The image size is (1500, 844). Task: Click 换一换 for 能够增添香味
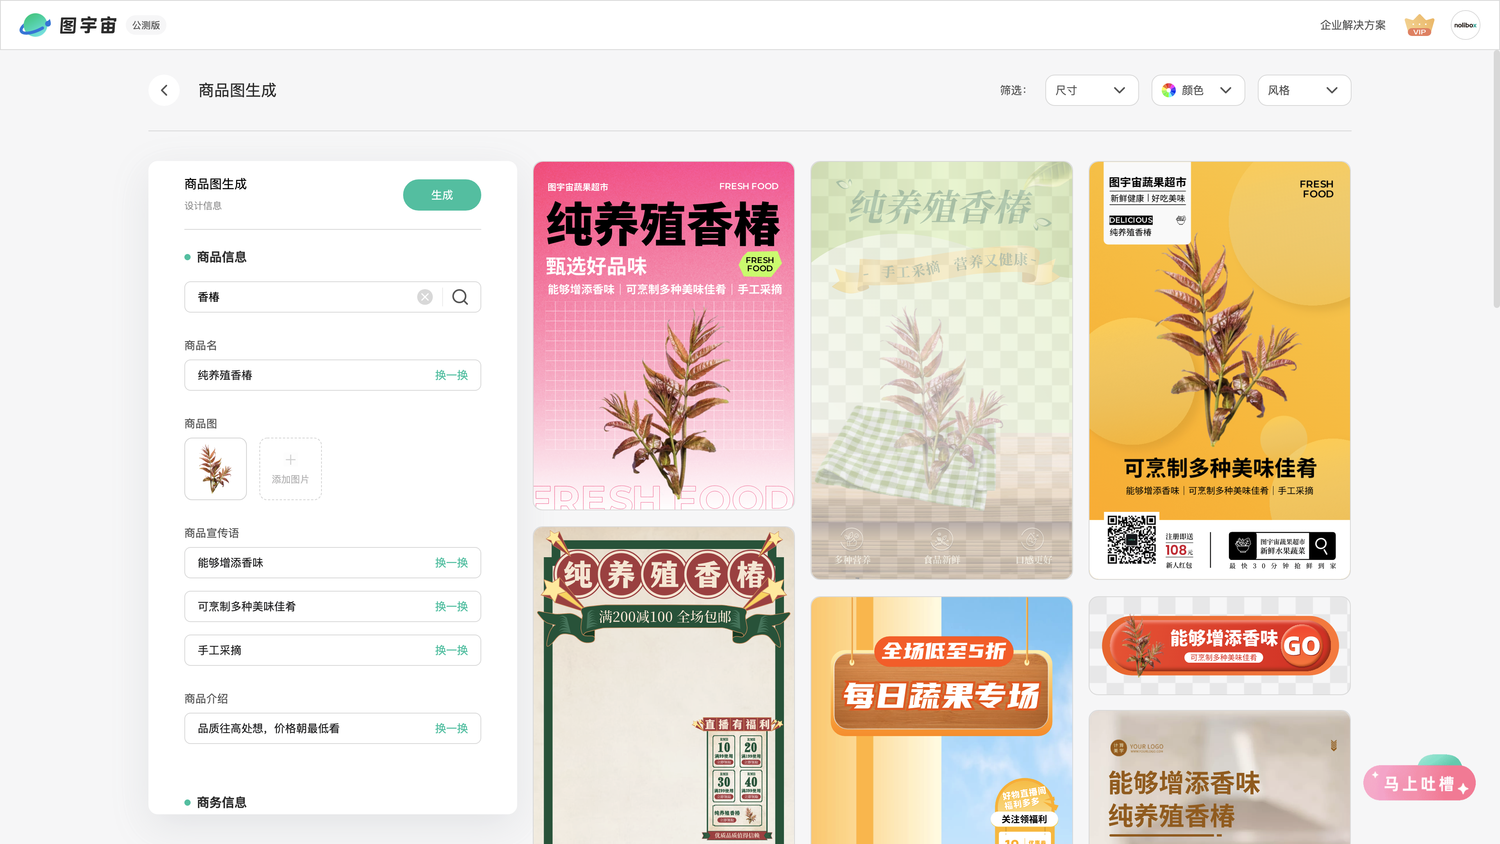(x=451, y=563)
